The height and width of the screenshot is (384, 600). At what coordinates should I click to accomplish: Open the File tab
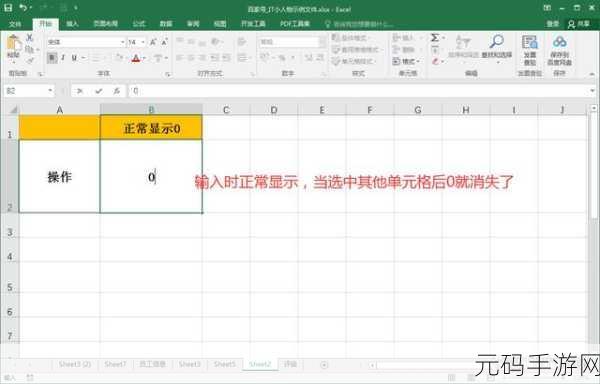pyautogui.click(x=15, y=24)
